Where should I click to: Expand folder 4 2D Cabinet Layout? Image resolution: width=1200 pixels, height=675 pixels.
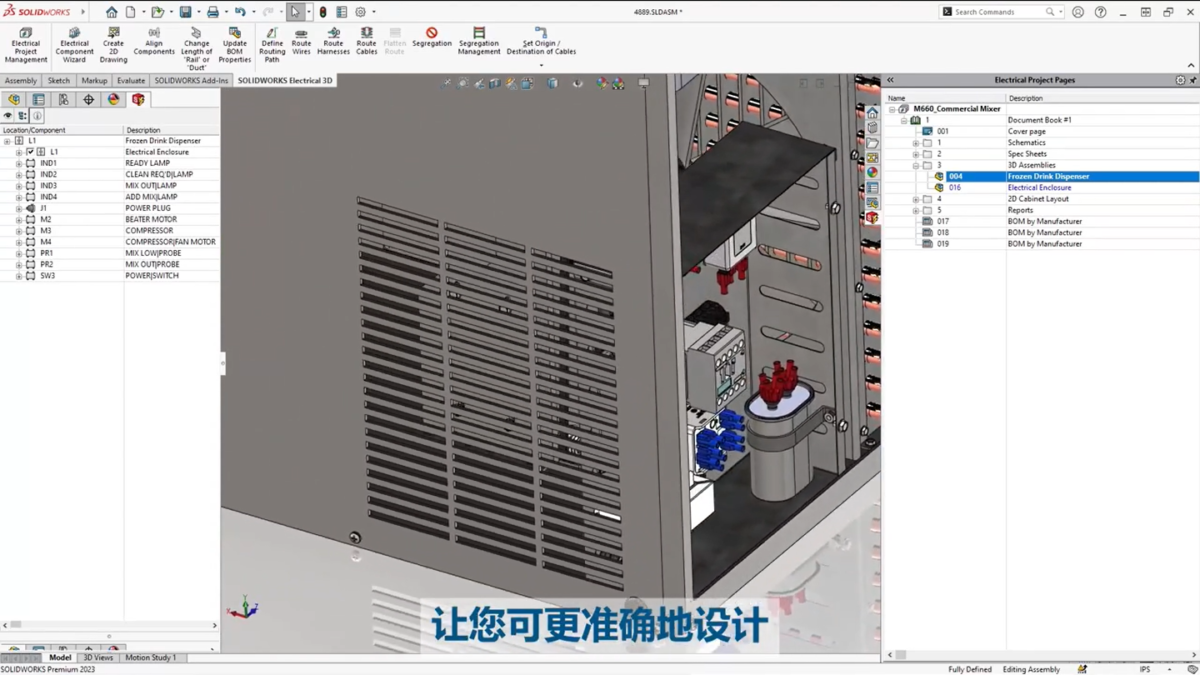click(915, 199)
